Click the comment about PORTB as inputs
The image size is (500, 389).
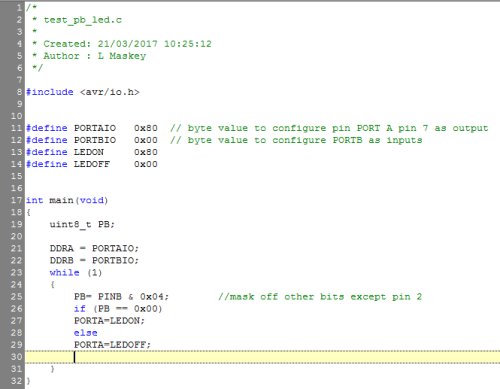click(x=296, y=140)
